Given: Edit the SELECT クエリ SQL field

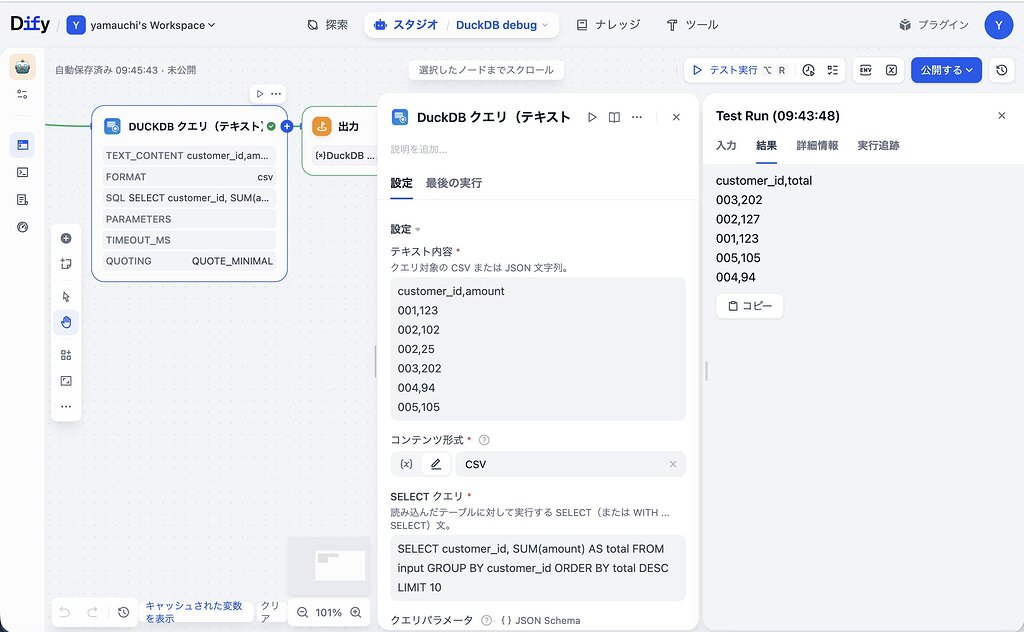Looking at the screenshot, I should 538,568.
